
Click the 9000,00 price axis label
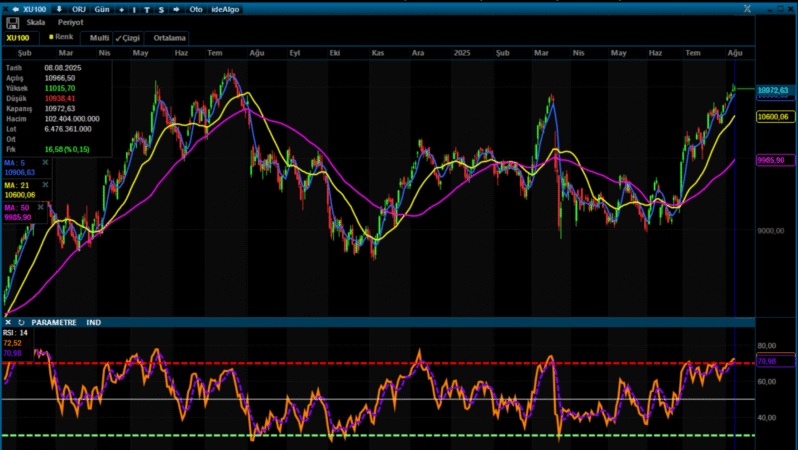point(771,231)
